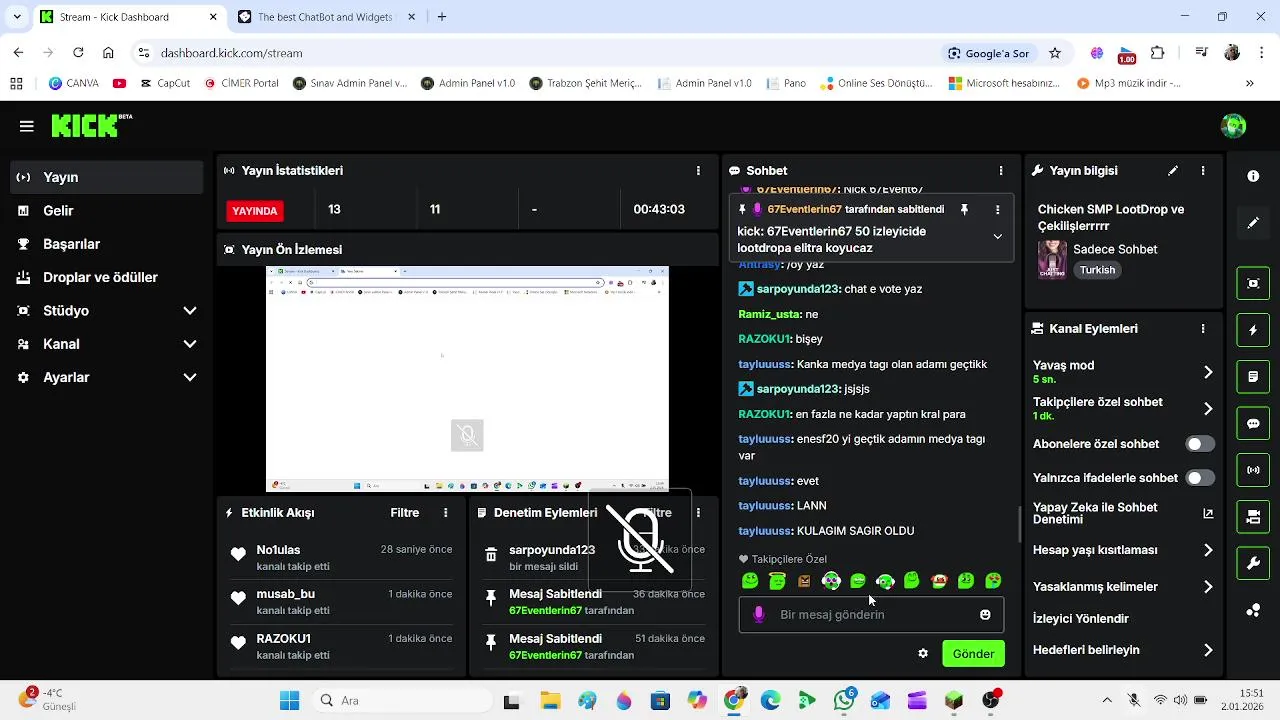Click the Turkish language tag
This screenshot has width=1280, height=720.
[x=1097, y=270]
